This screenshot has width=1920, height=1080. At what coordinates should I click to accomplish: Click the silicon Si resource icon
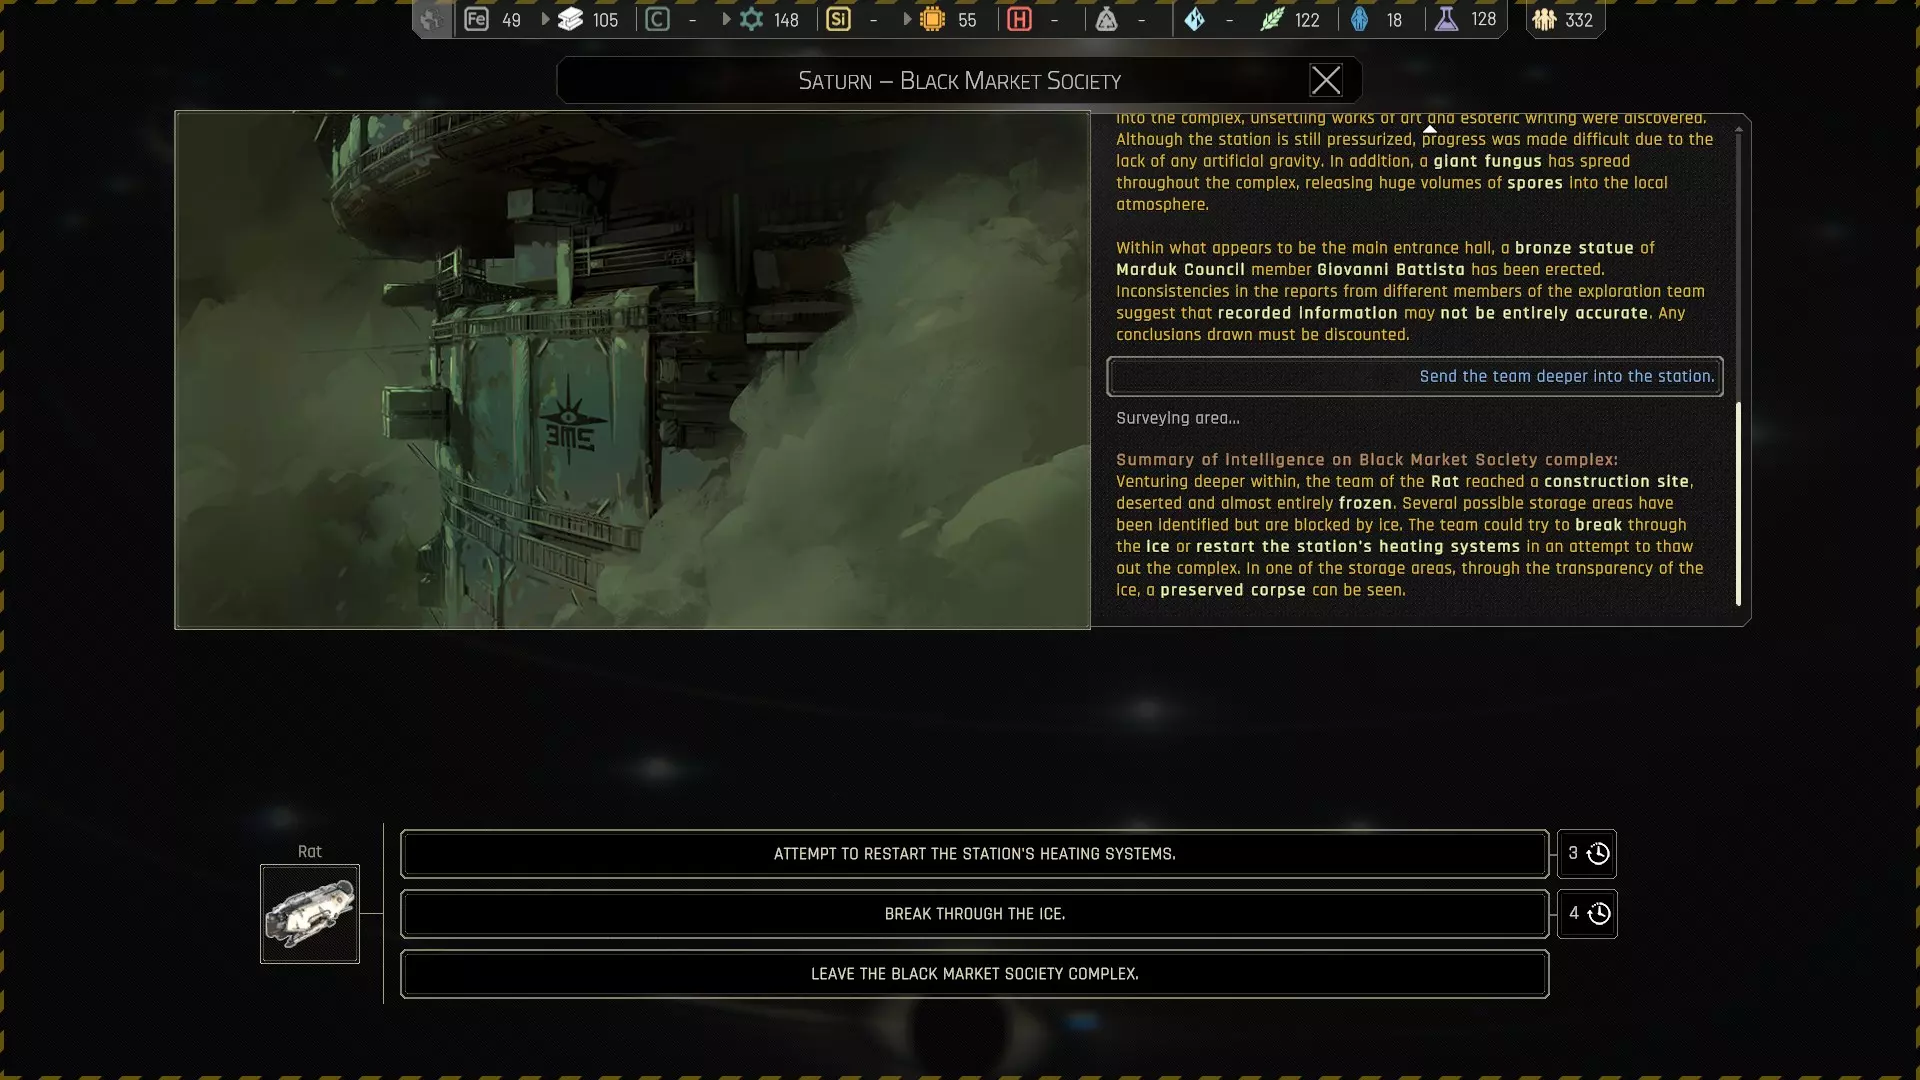838,19
